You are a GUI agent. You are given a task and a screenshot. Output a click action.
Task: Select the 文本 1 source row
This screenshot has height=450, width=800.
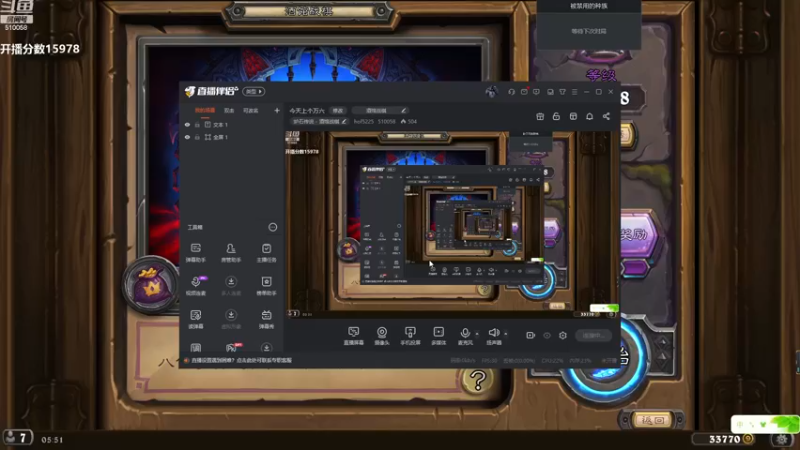click(232, 124)
